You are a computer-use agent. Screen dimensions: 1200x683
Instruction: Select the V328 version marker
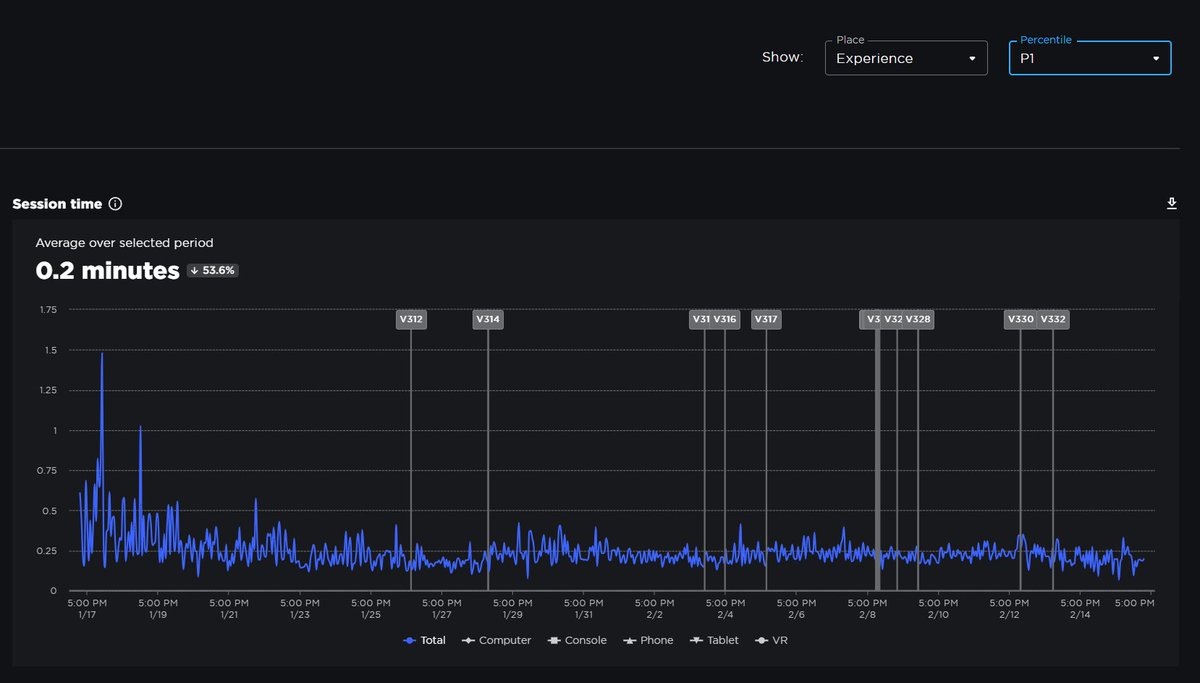(918, 320)
